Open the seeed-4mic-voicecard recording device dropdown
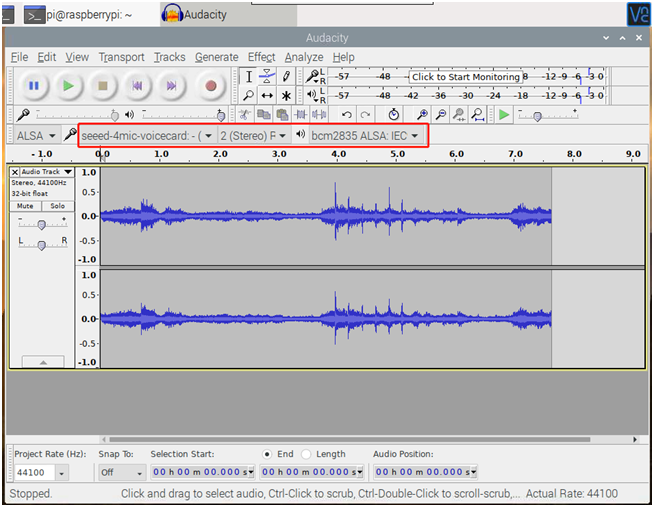 [147, 136]
